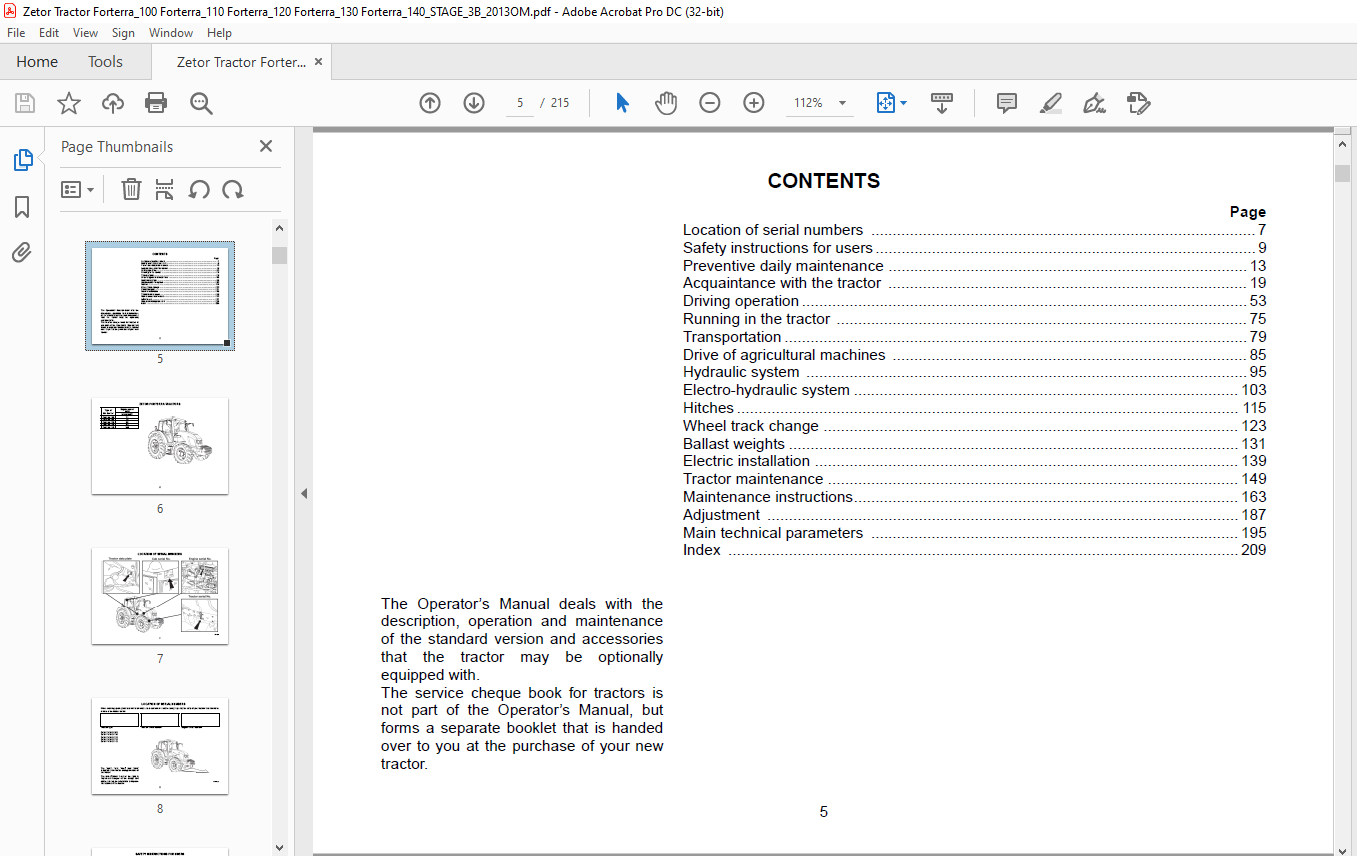Print the document with the printer icon
Image resolution: width=1357 pixels, height=856 pixels.
pyautogui.click(x=156, y=103)
